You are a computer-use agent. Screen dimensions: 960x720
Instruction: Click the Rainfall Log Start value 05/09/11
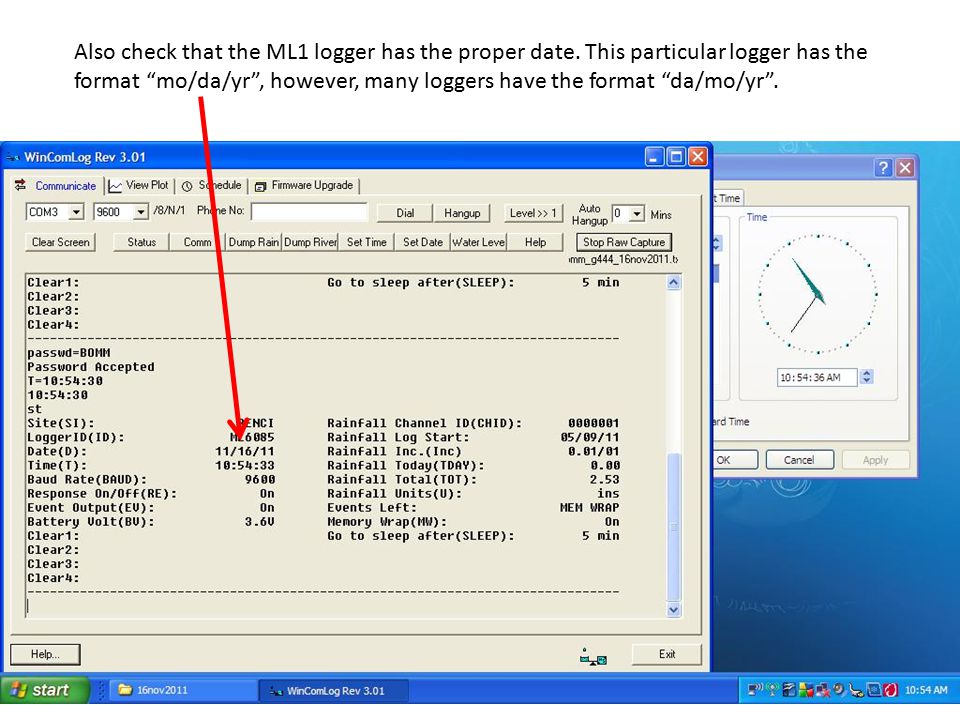point(590,437)
